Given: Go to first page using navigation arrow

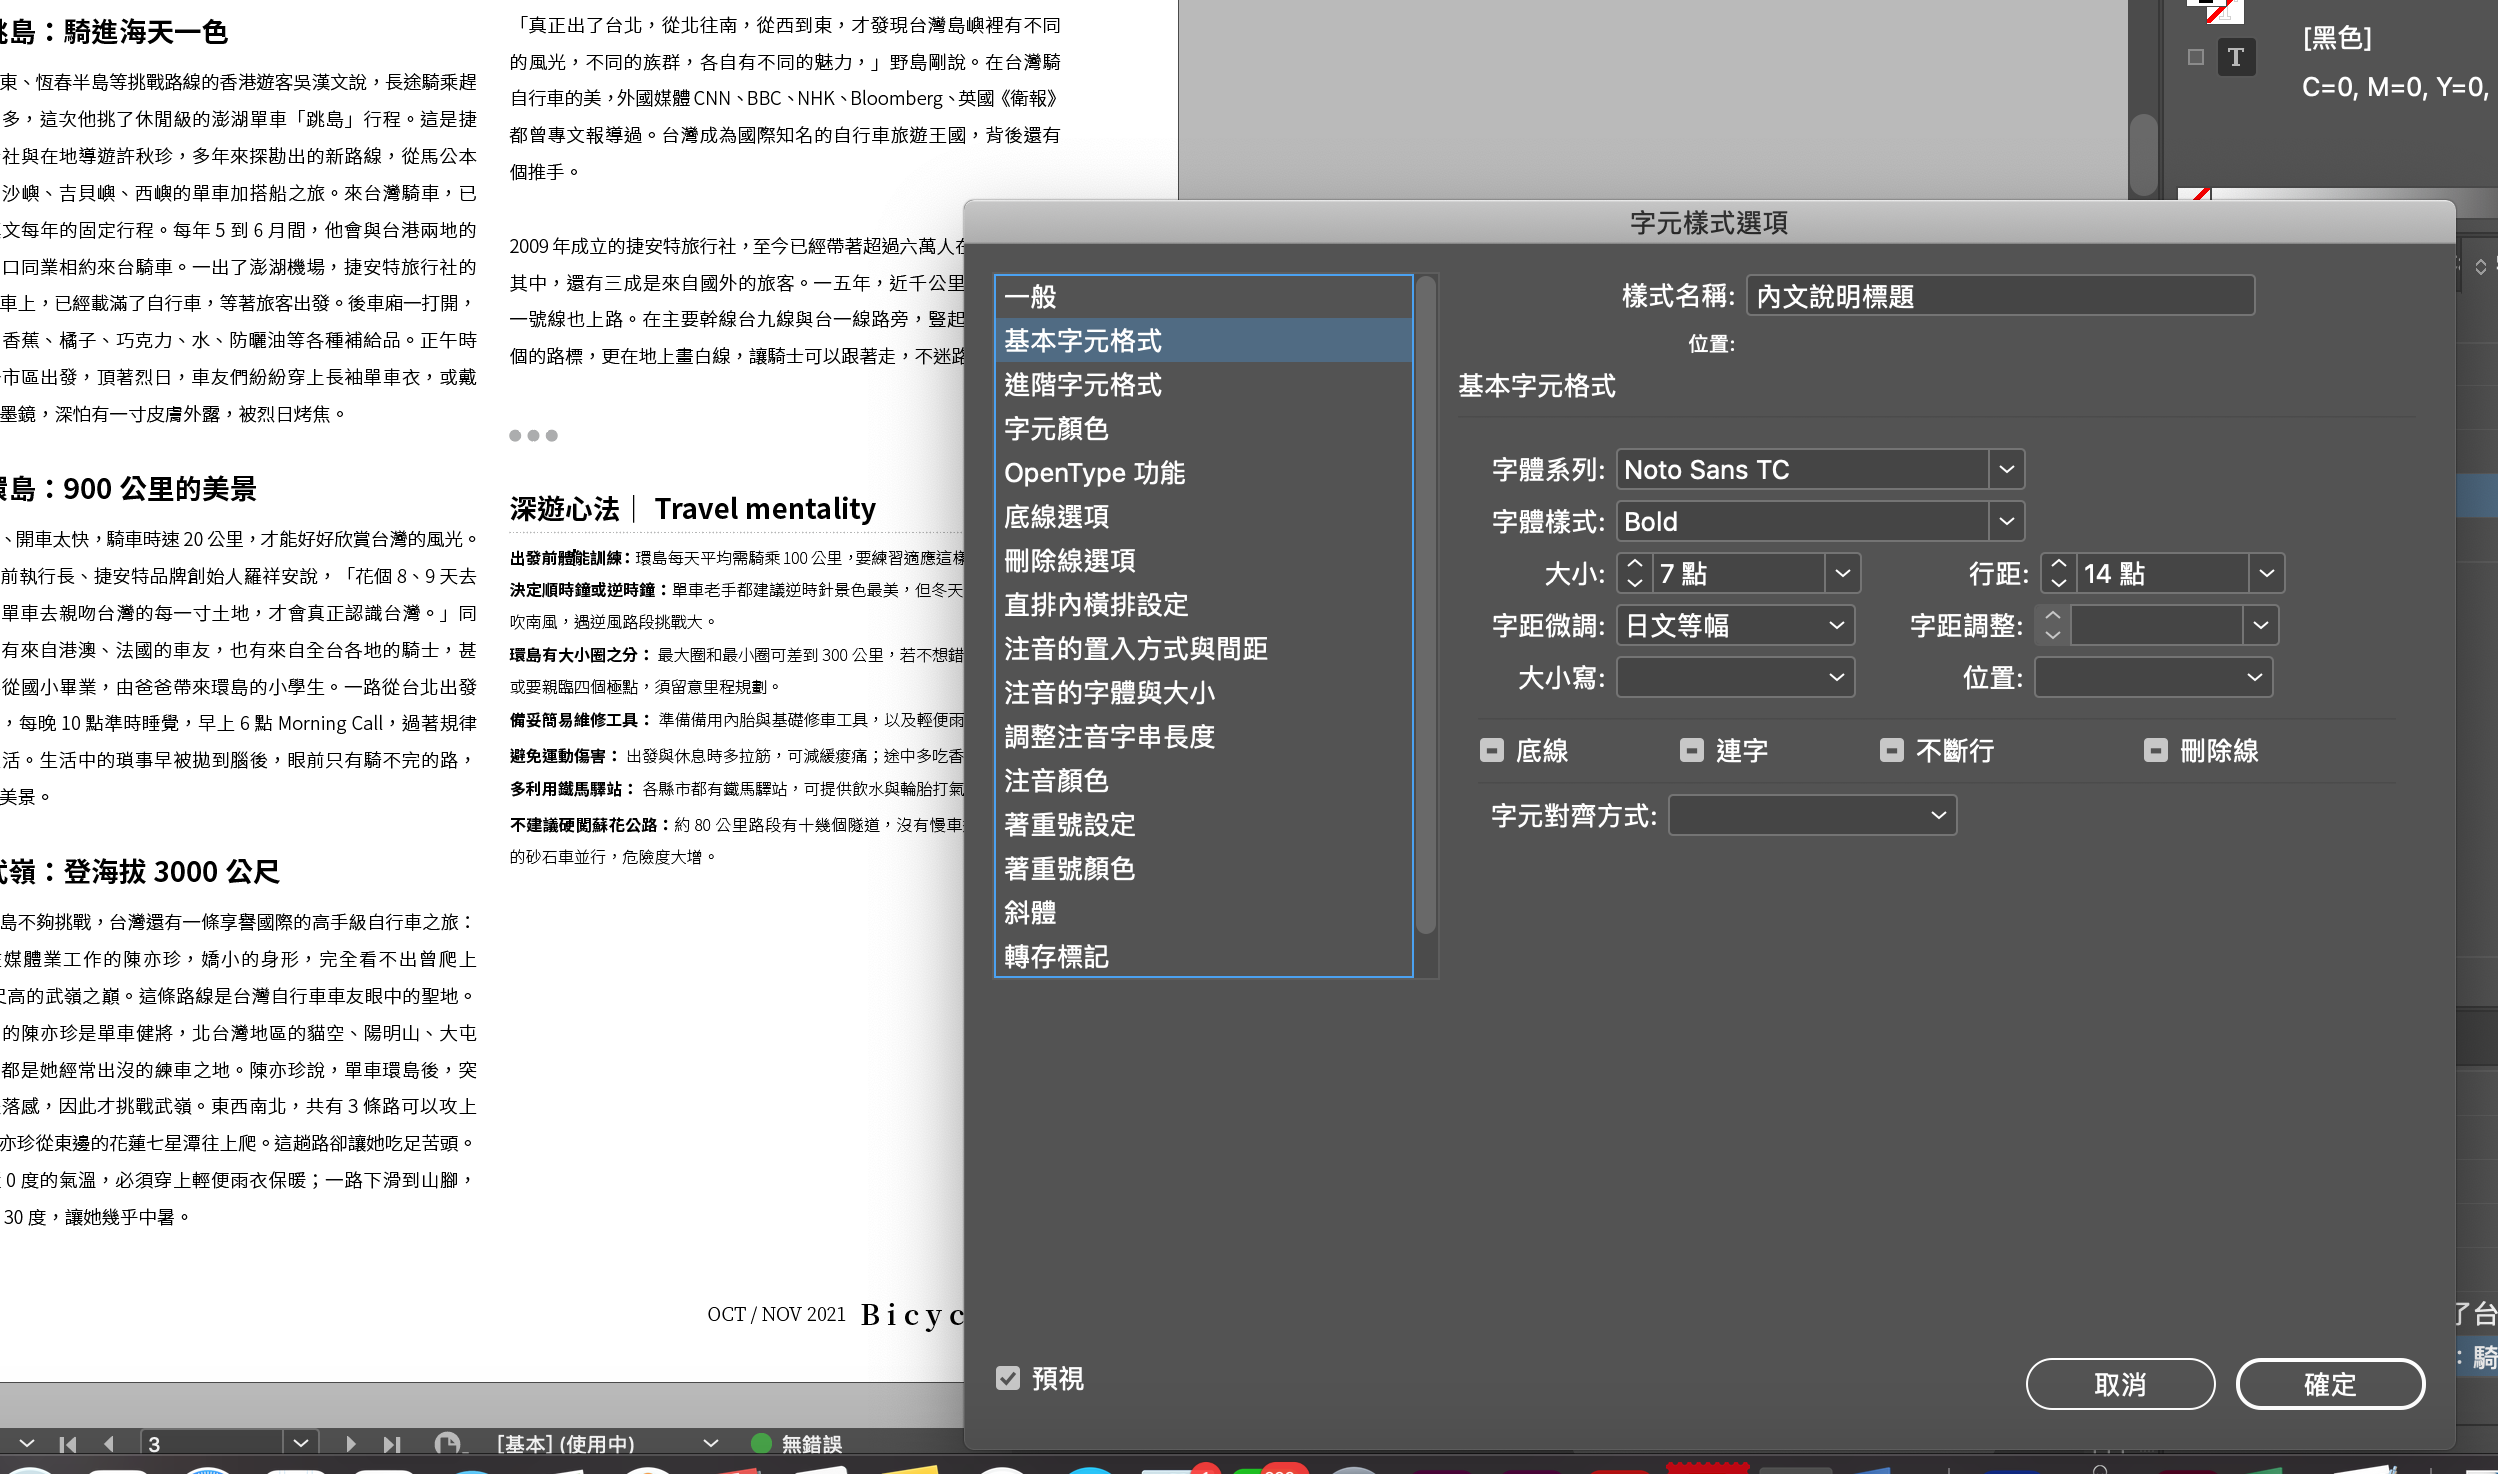Looking at the screenshot, I should [x=67, y=1444].
